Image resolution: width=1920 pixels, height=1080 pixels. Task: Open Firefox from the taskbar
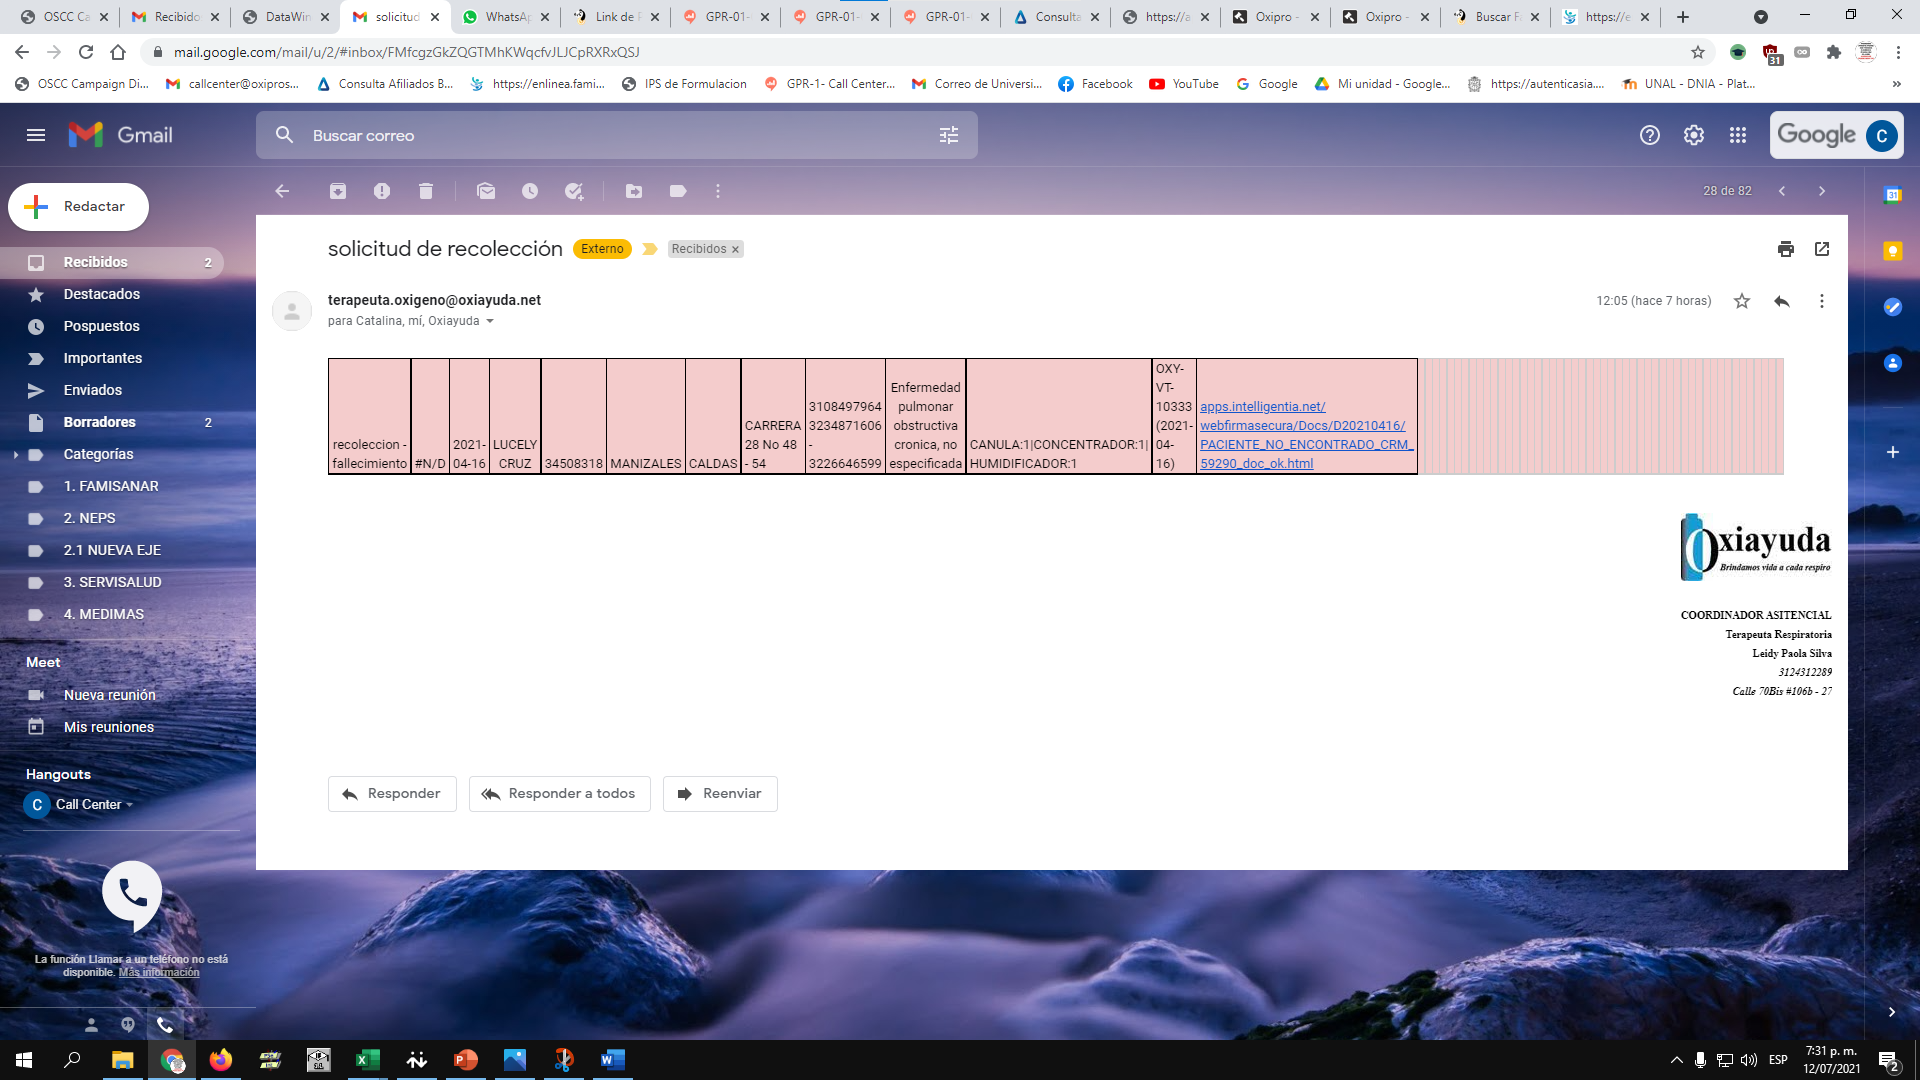click(220, 1060)
